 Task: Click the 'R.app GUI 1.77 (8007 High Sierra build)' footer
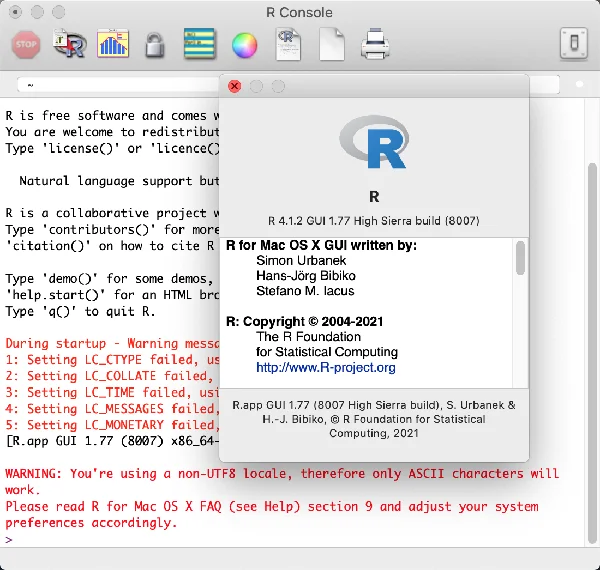pyautogui.click(x=373, y=419)
